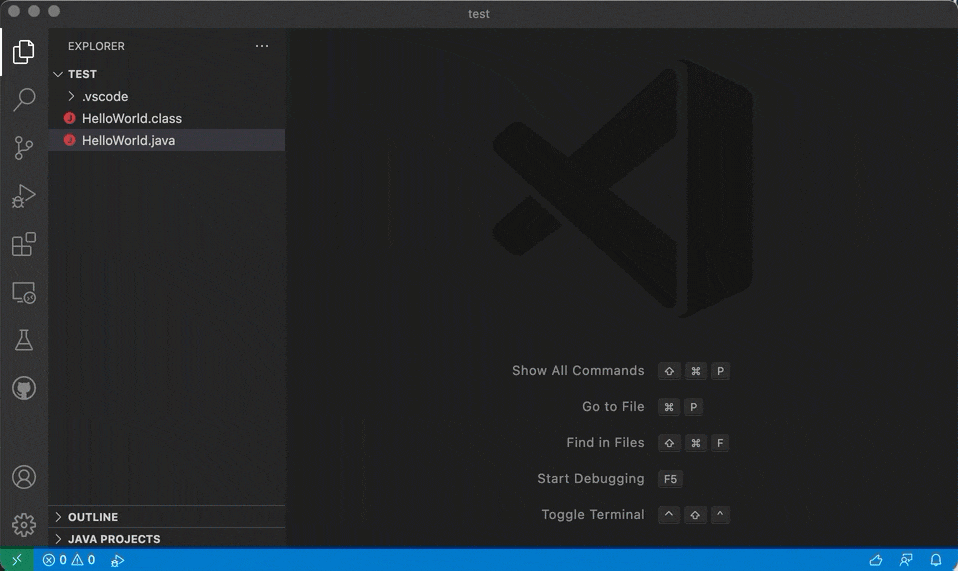Screen dimensions: 958x571
Task: Open the Source Control view
Action: [24, 148]
